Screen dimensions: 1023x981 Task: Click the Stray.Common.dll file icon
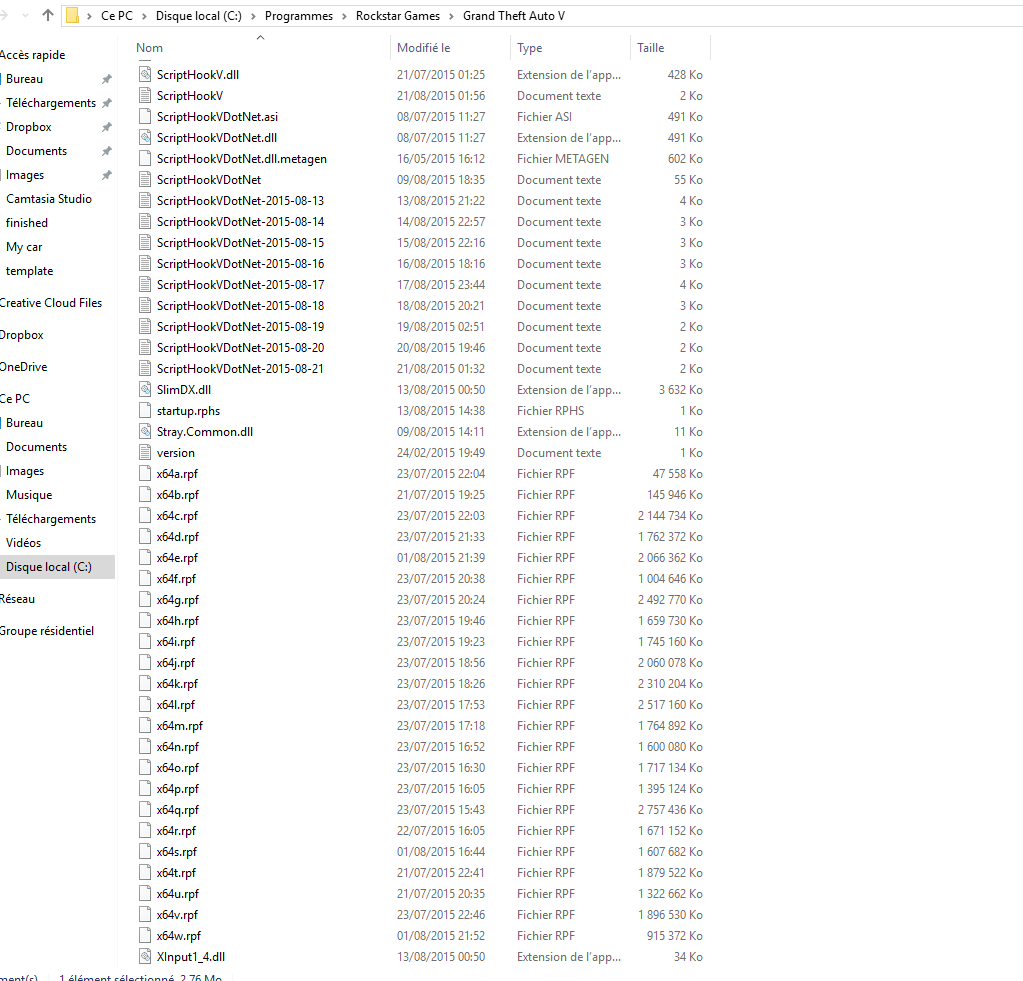coord(145,432)
